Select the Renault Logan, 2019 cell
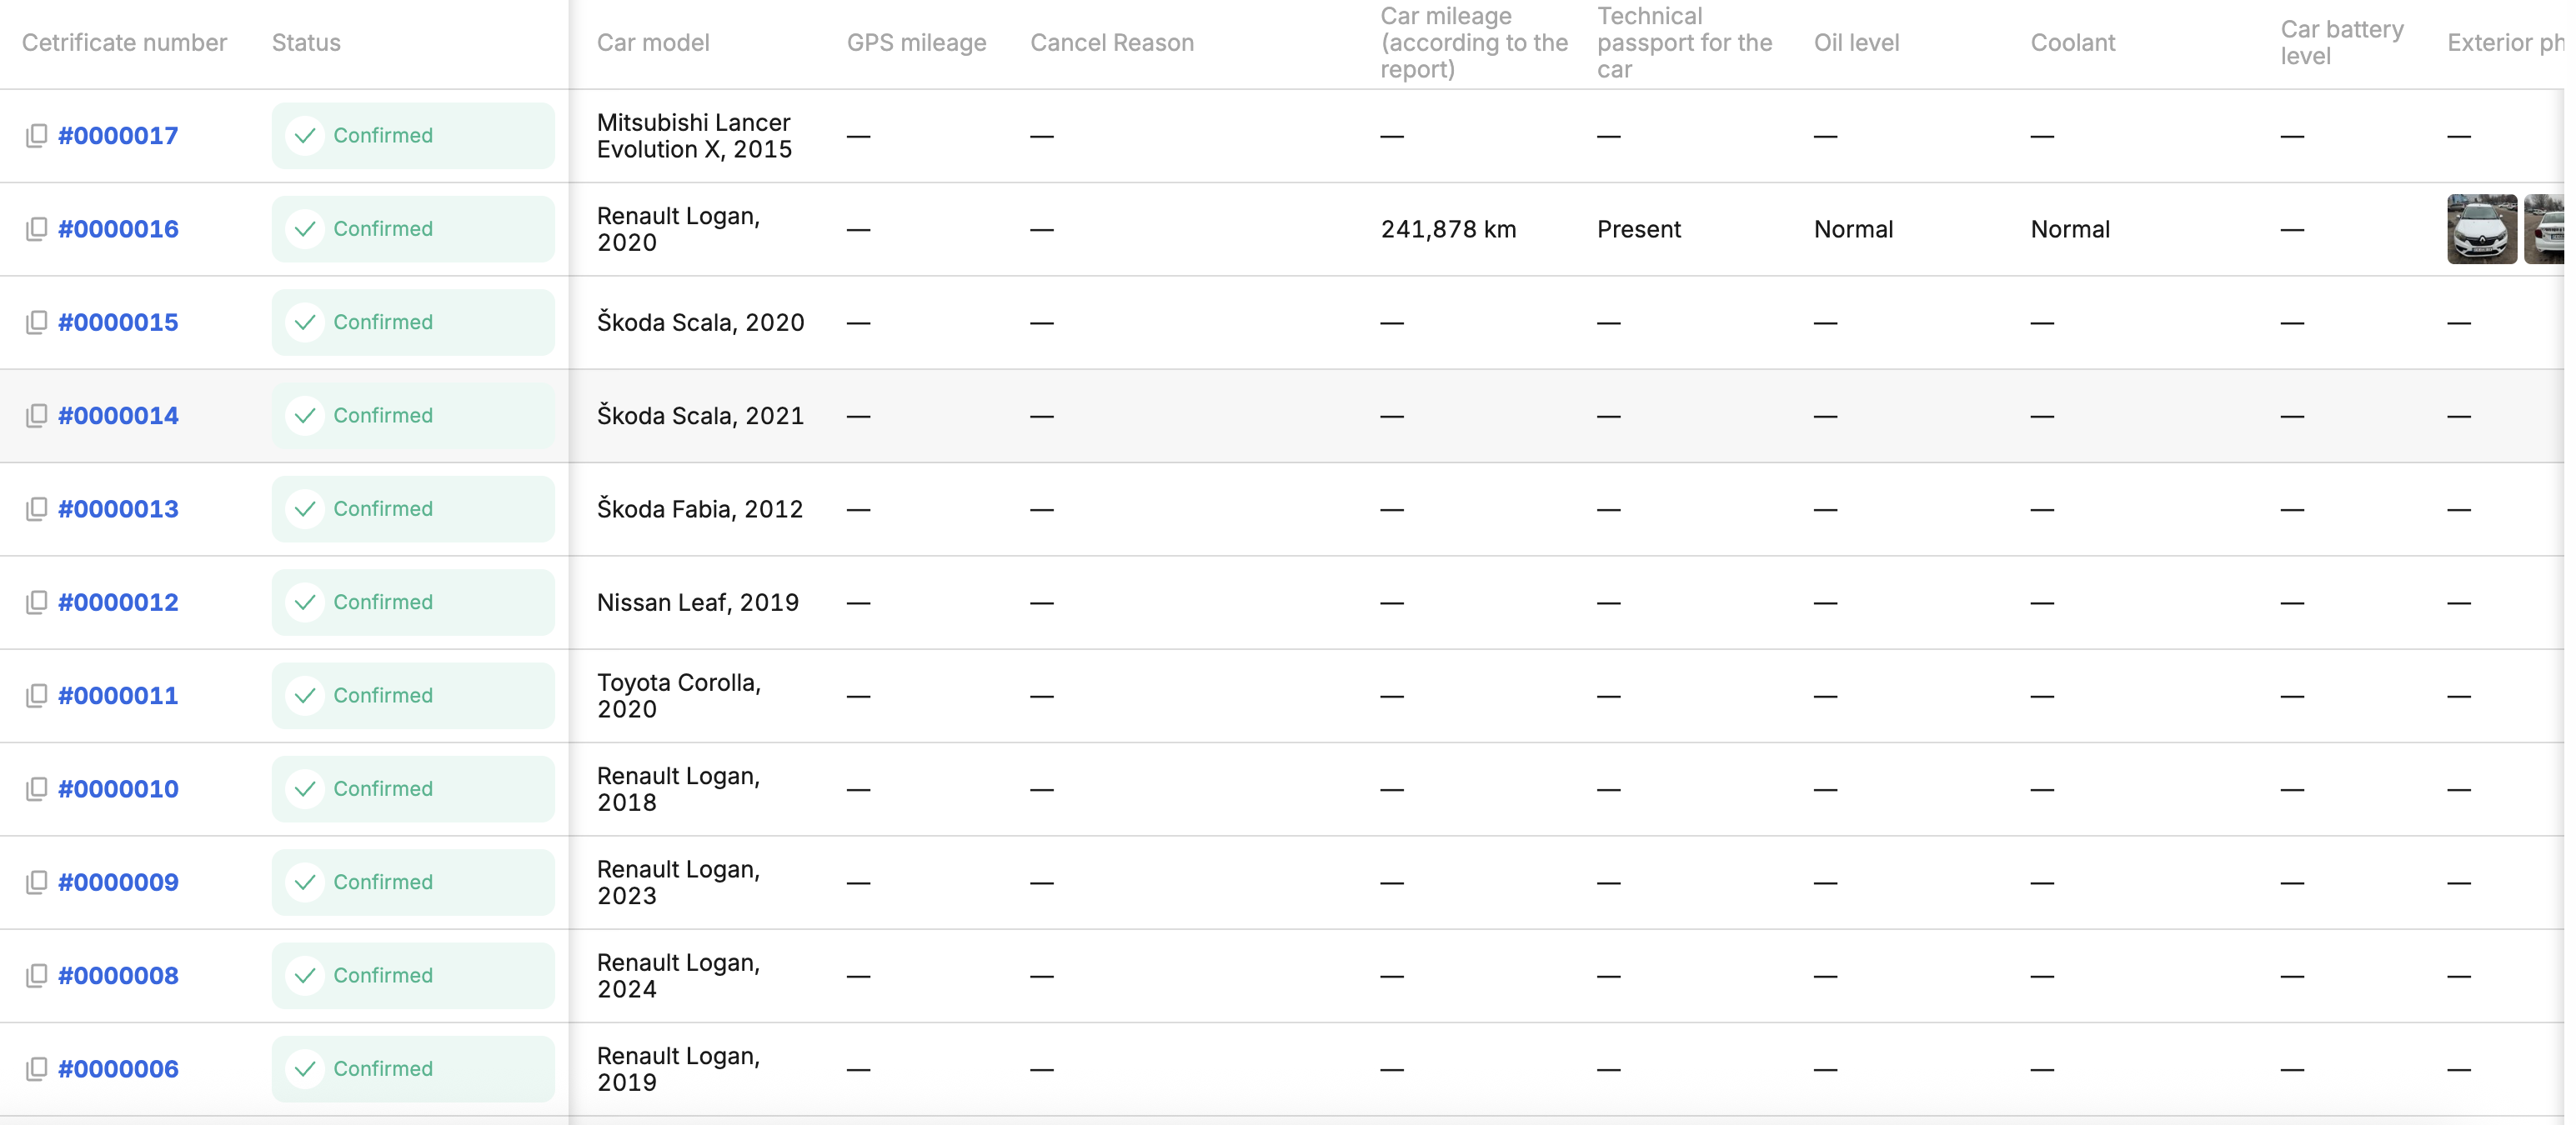 678,1069
